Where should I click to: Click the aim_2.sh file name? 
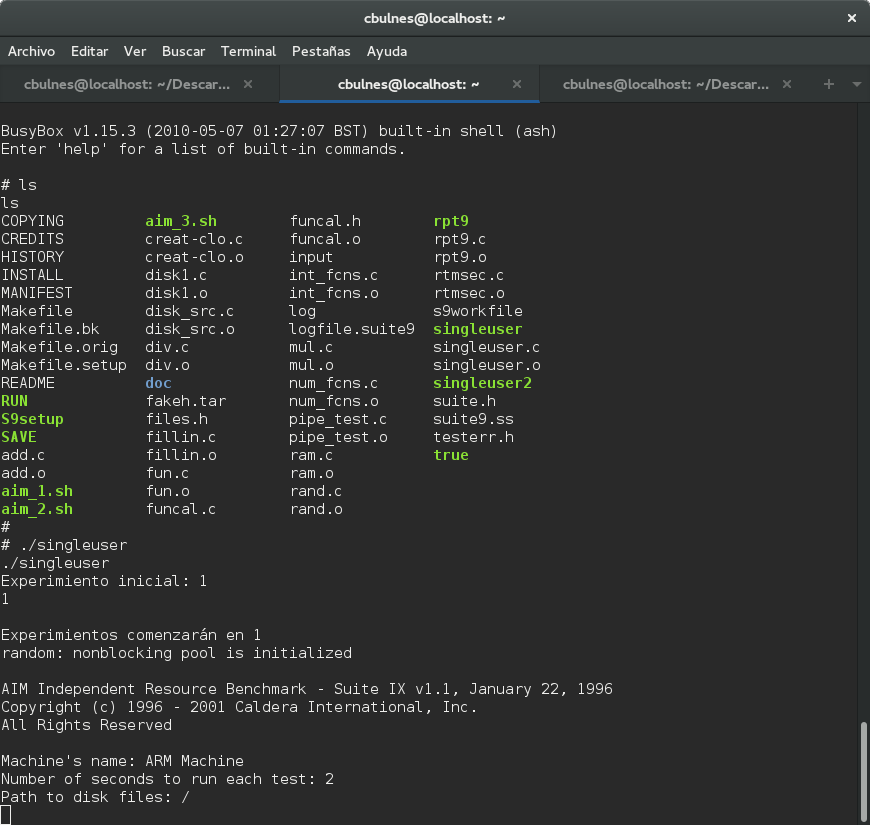(37, 509)
